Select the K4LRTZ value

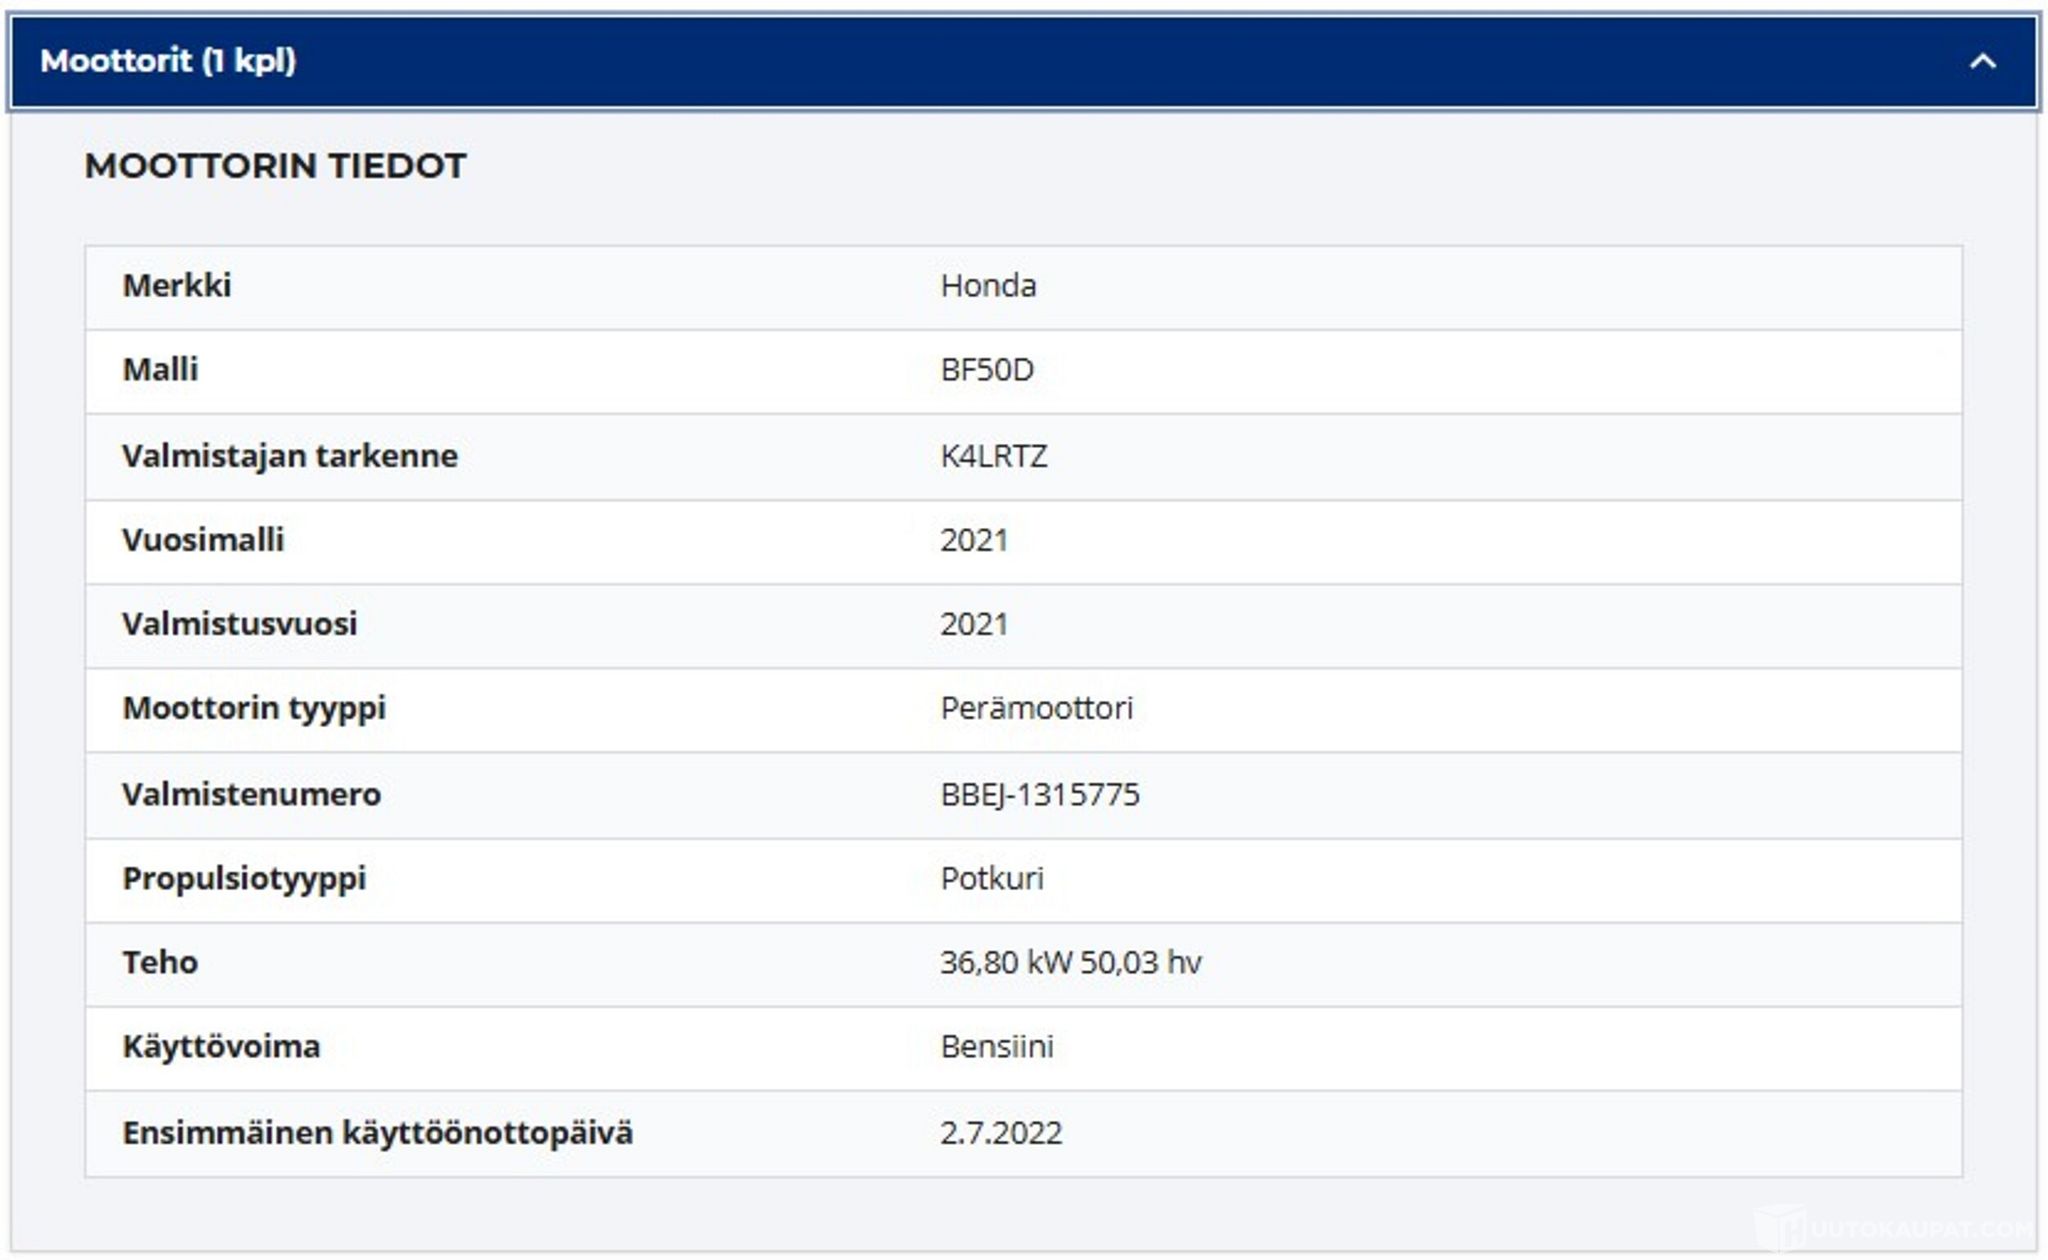point(994,456)
